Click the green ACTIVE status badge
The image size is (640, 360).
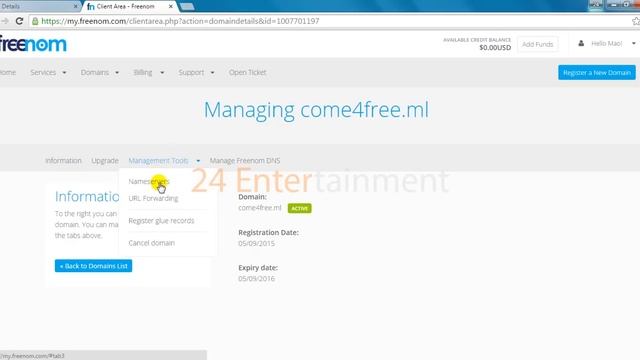[x=300, y=208]
